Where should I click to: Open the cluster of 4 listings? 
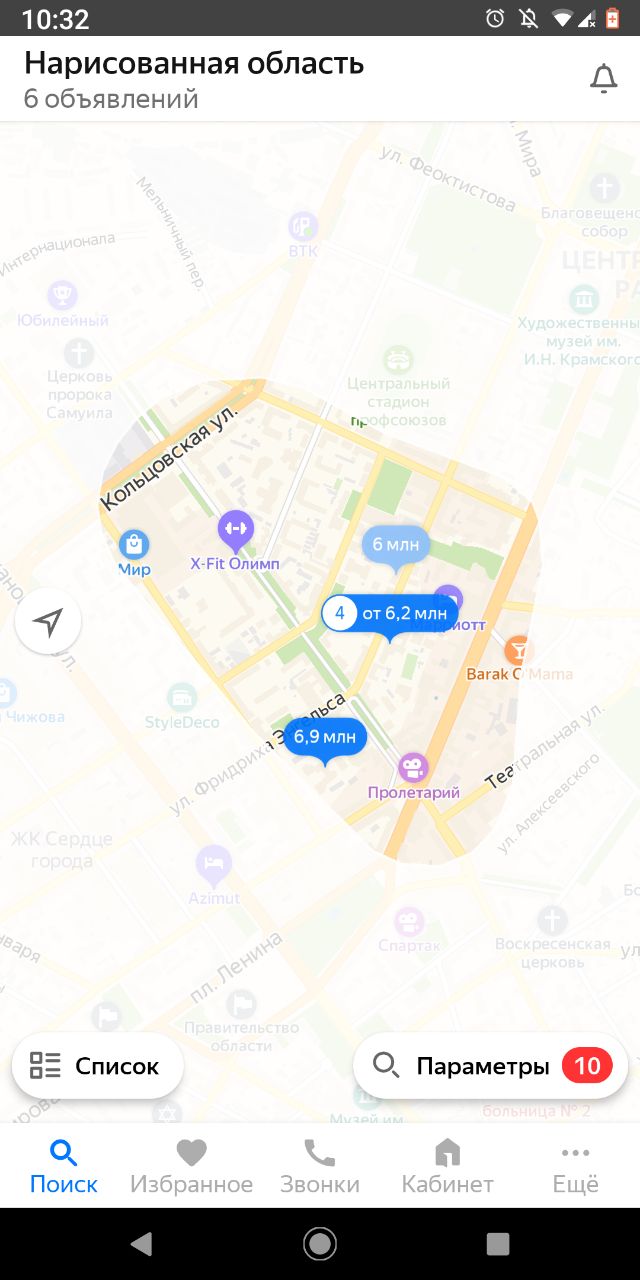[x=390, y=615]
